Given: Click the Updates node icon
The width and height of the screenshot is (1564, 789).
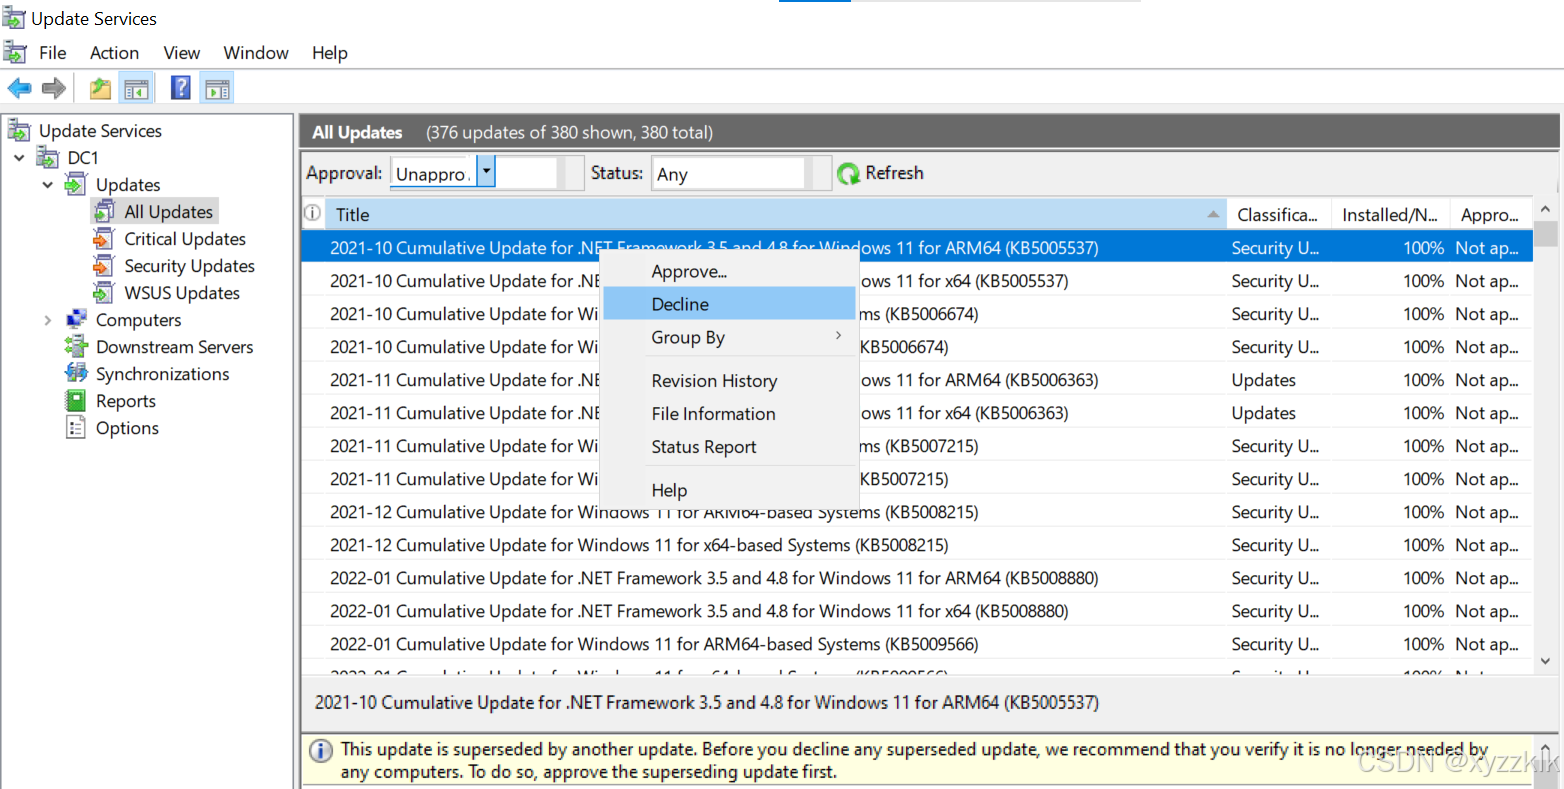Looking at the screenshot, I should [76, 184].
